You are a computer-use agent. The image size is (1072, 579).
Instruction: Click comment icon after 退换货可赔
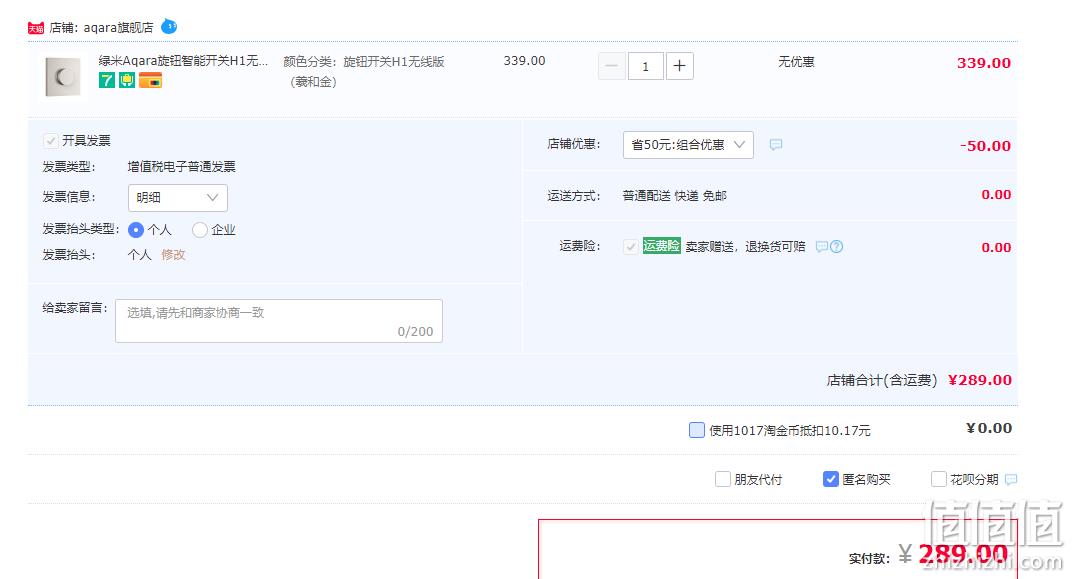(822, 247)
